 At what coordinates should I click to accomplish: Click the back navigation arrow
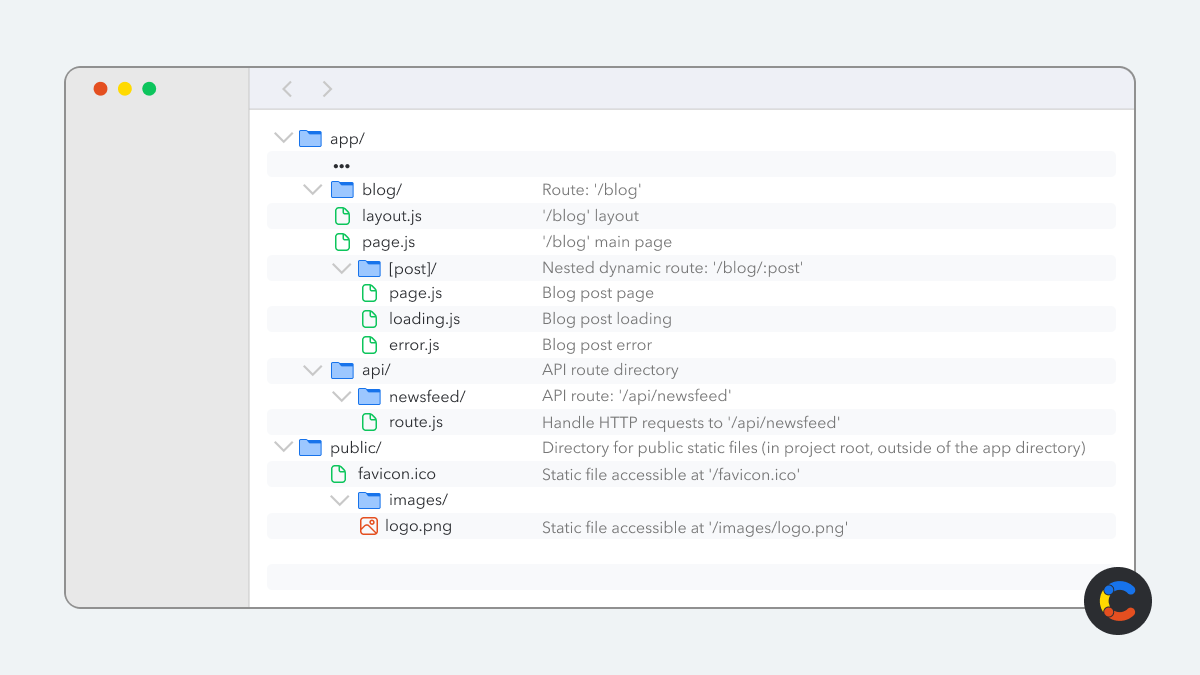point(287,88)
